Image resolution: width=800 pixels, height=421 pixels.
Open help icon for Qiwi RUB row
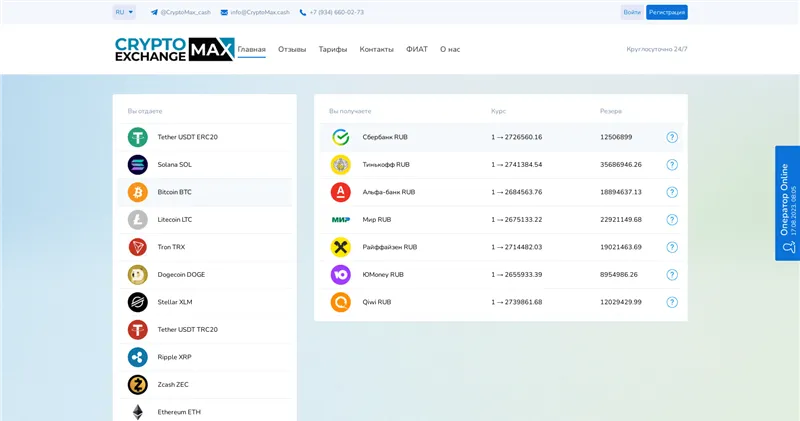point(672,303)
